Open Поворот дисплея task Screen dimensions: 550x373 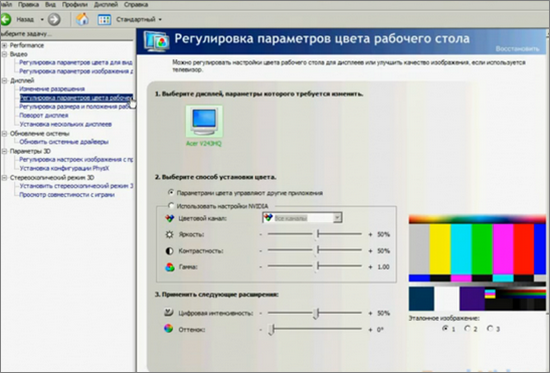click(44, 115)
